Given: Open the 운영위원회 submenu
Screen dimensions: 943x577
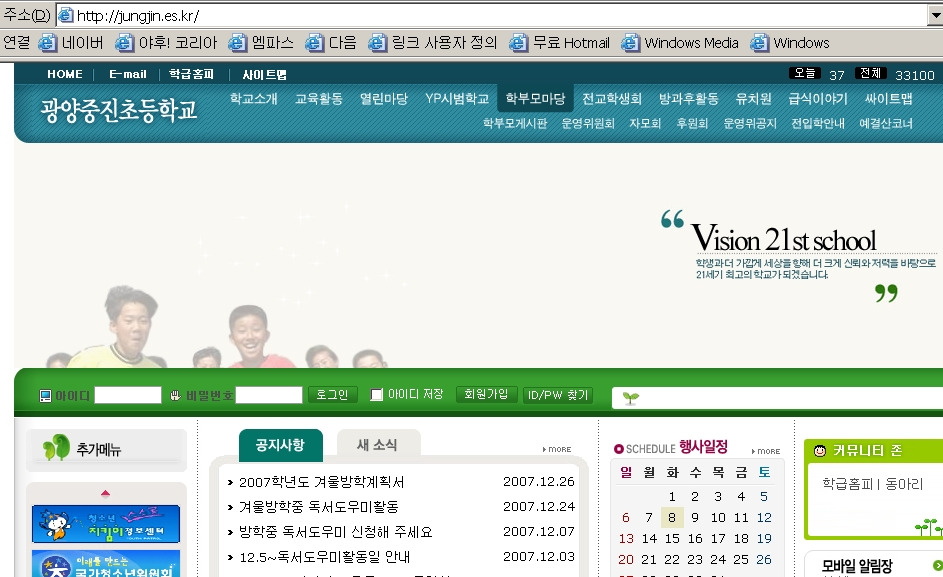Looking at the screenshot, I should click(588, 123).
